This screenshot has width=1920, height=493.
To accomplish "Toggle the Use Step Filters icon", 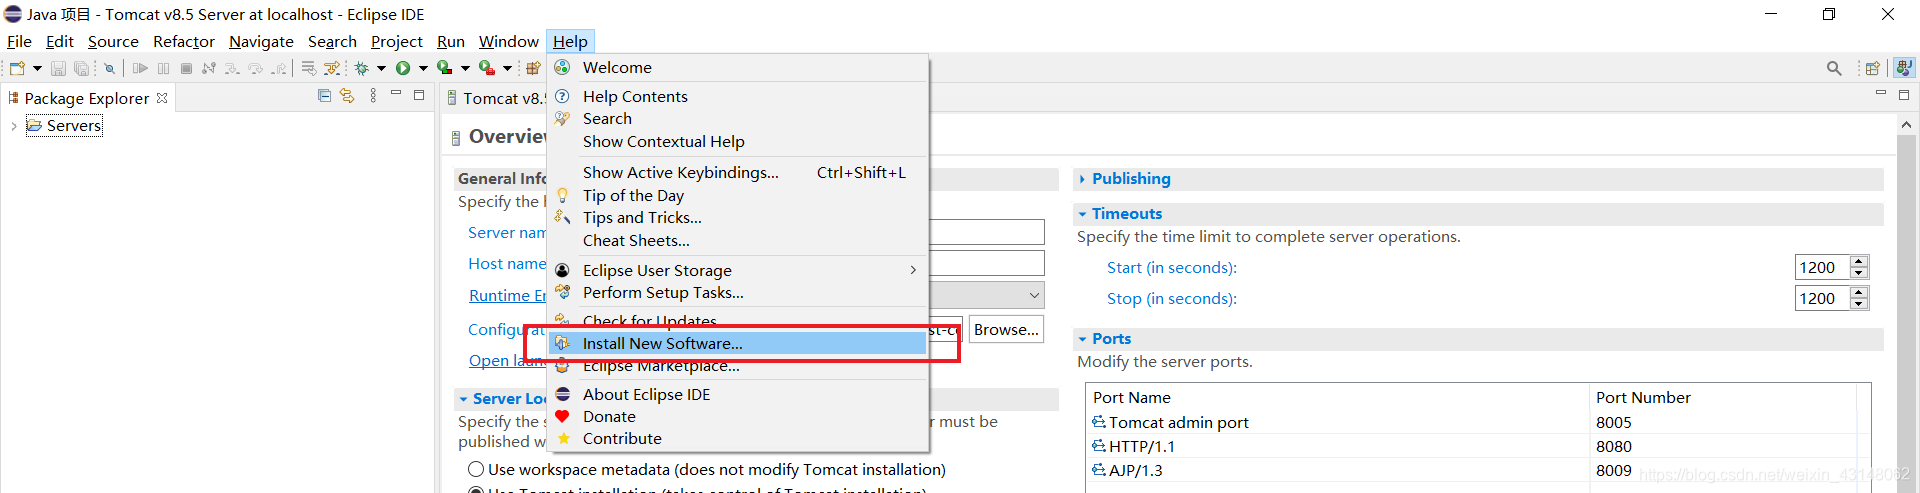I will (332, 68).
